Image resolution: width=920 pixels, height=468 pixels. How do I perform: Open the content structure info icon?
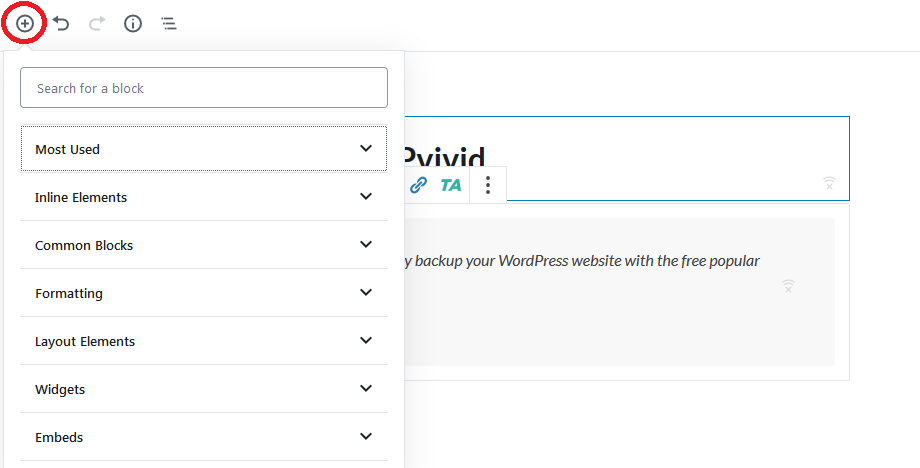[133, 23]
